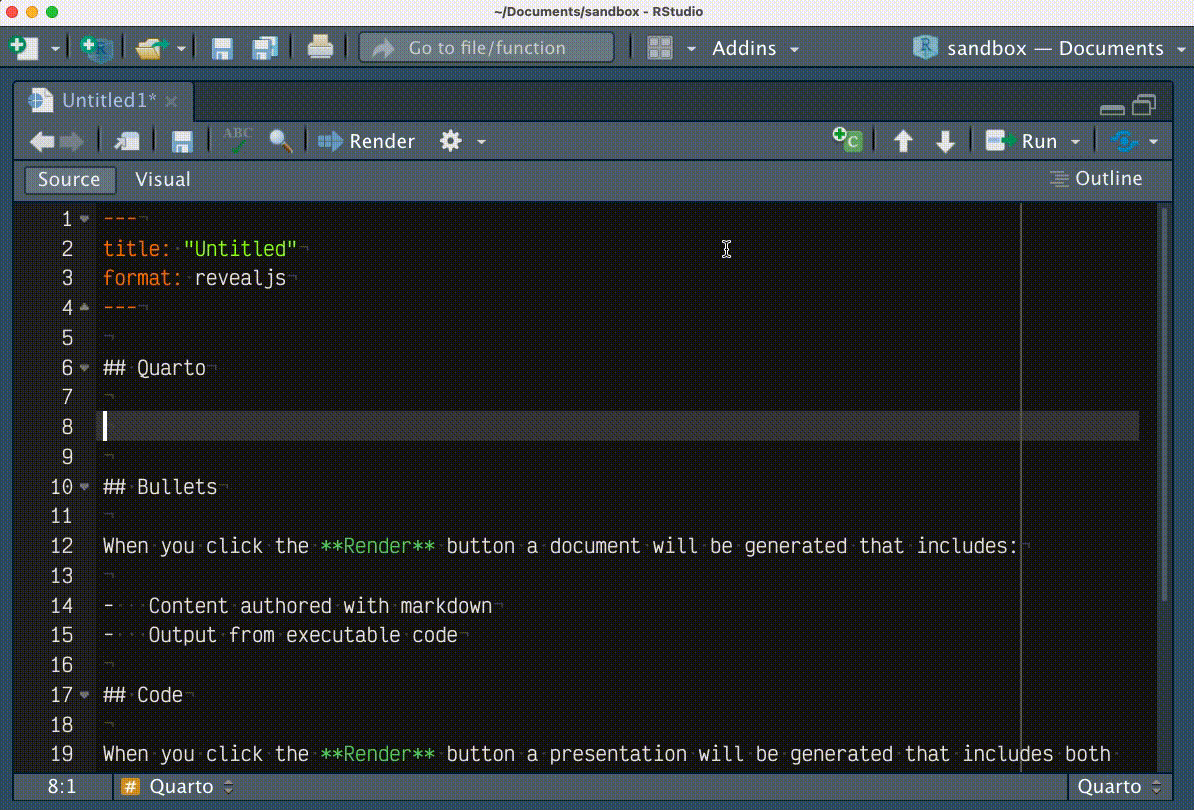Toggle the document Outline panel
1194x810 pixels.
coord(1096,178)
